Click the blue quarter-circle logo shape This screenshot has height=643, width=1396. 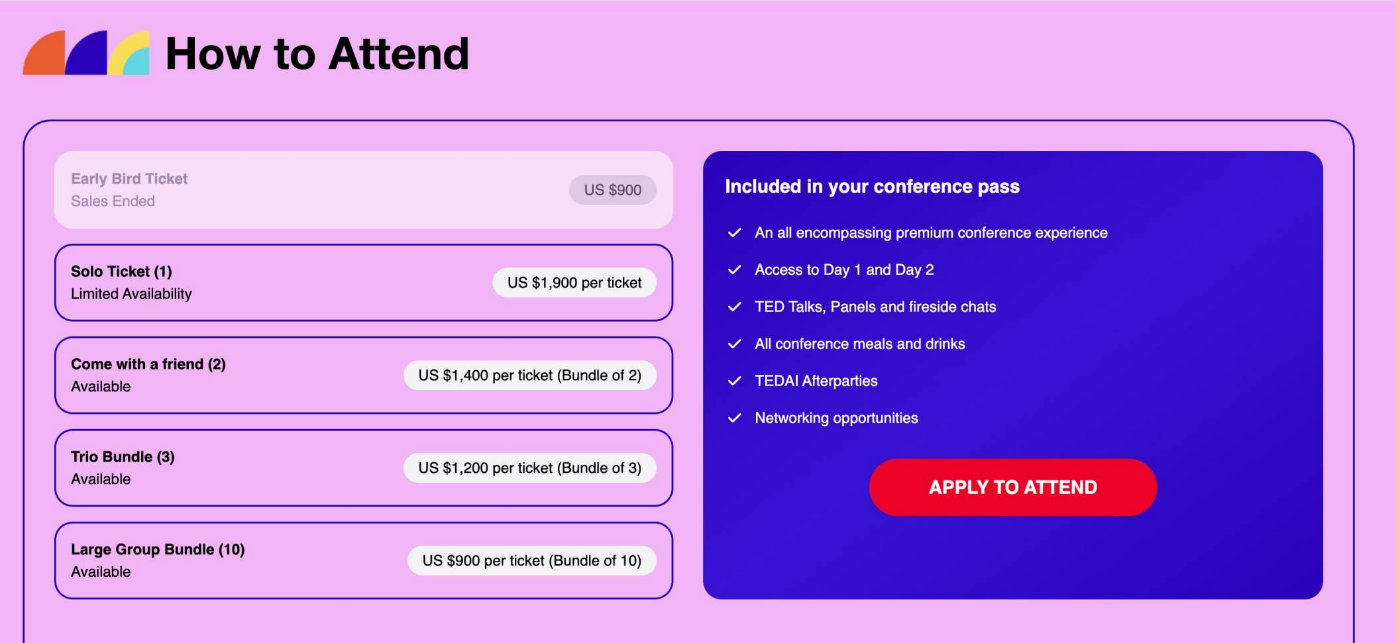[x=89, y=56]
